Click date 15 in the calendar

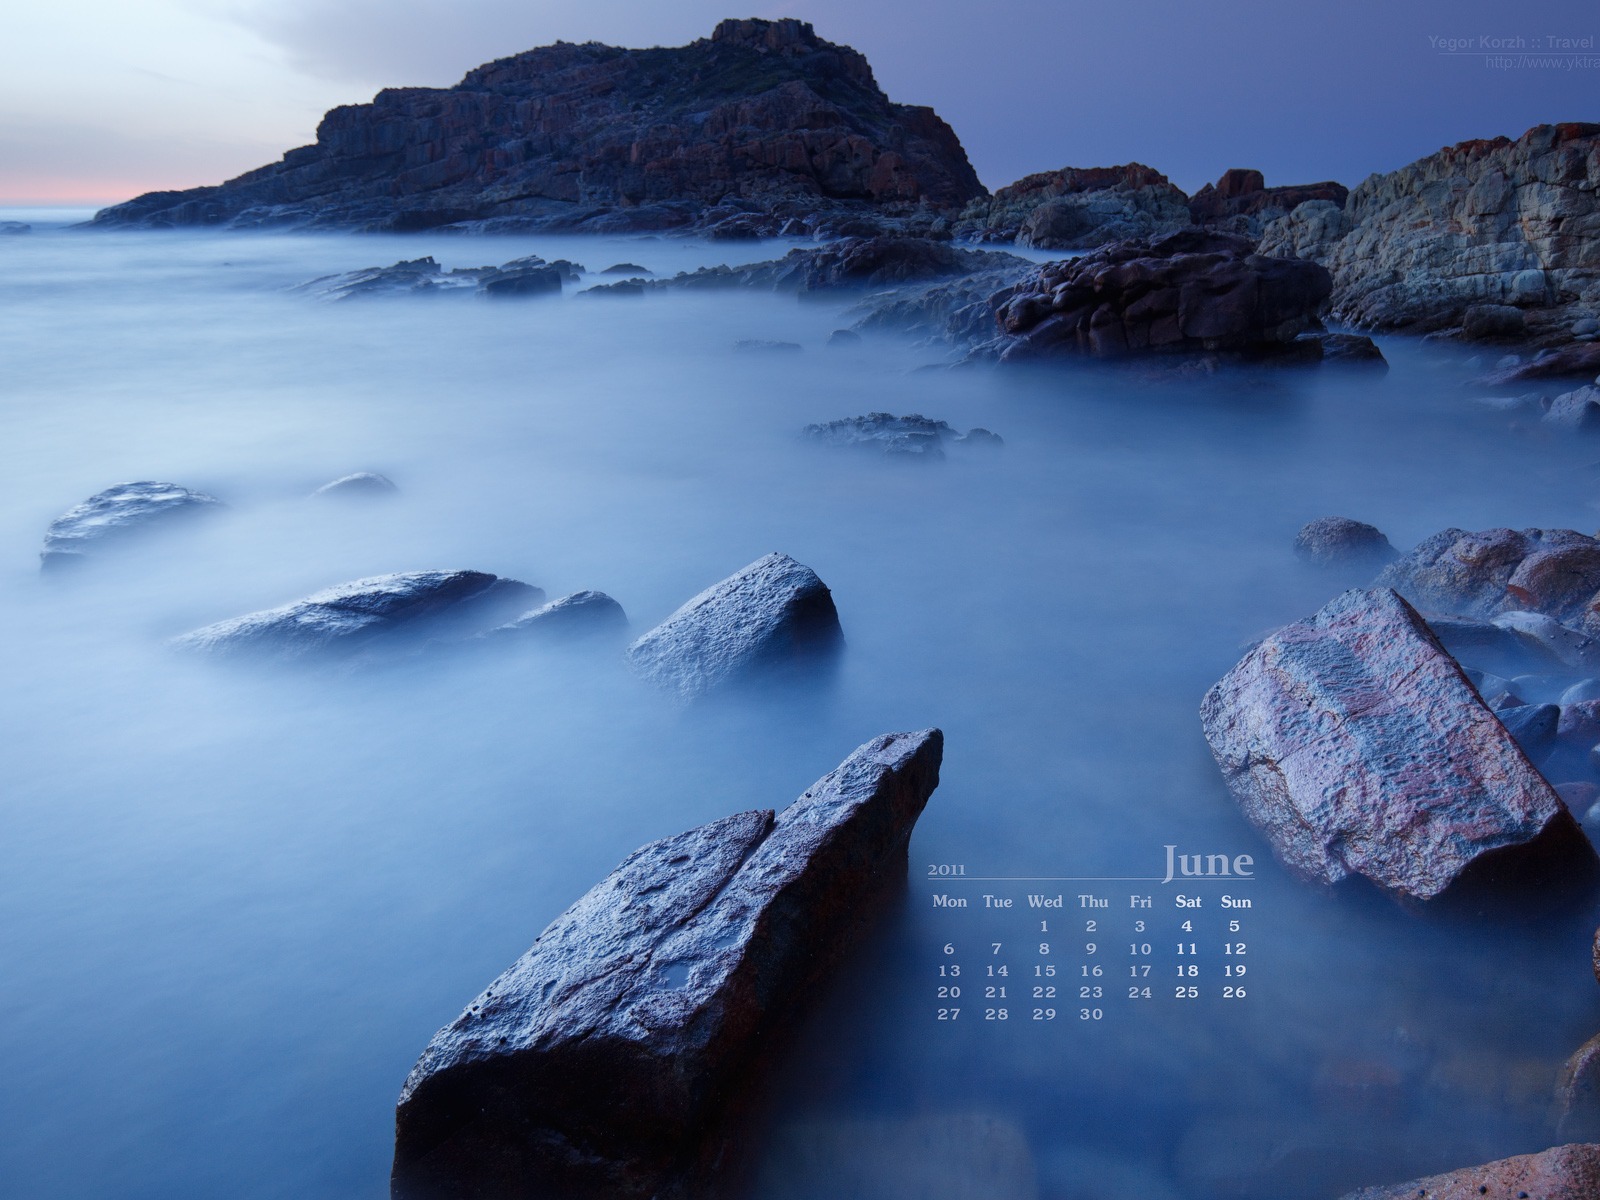pyautogui.click(x=1044, y=970)
